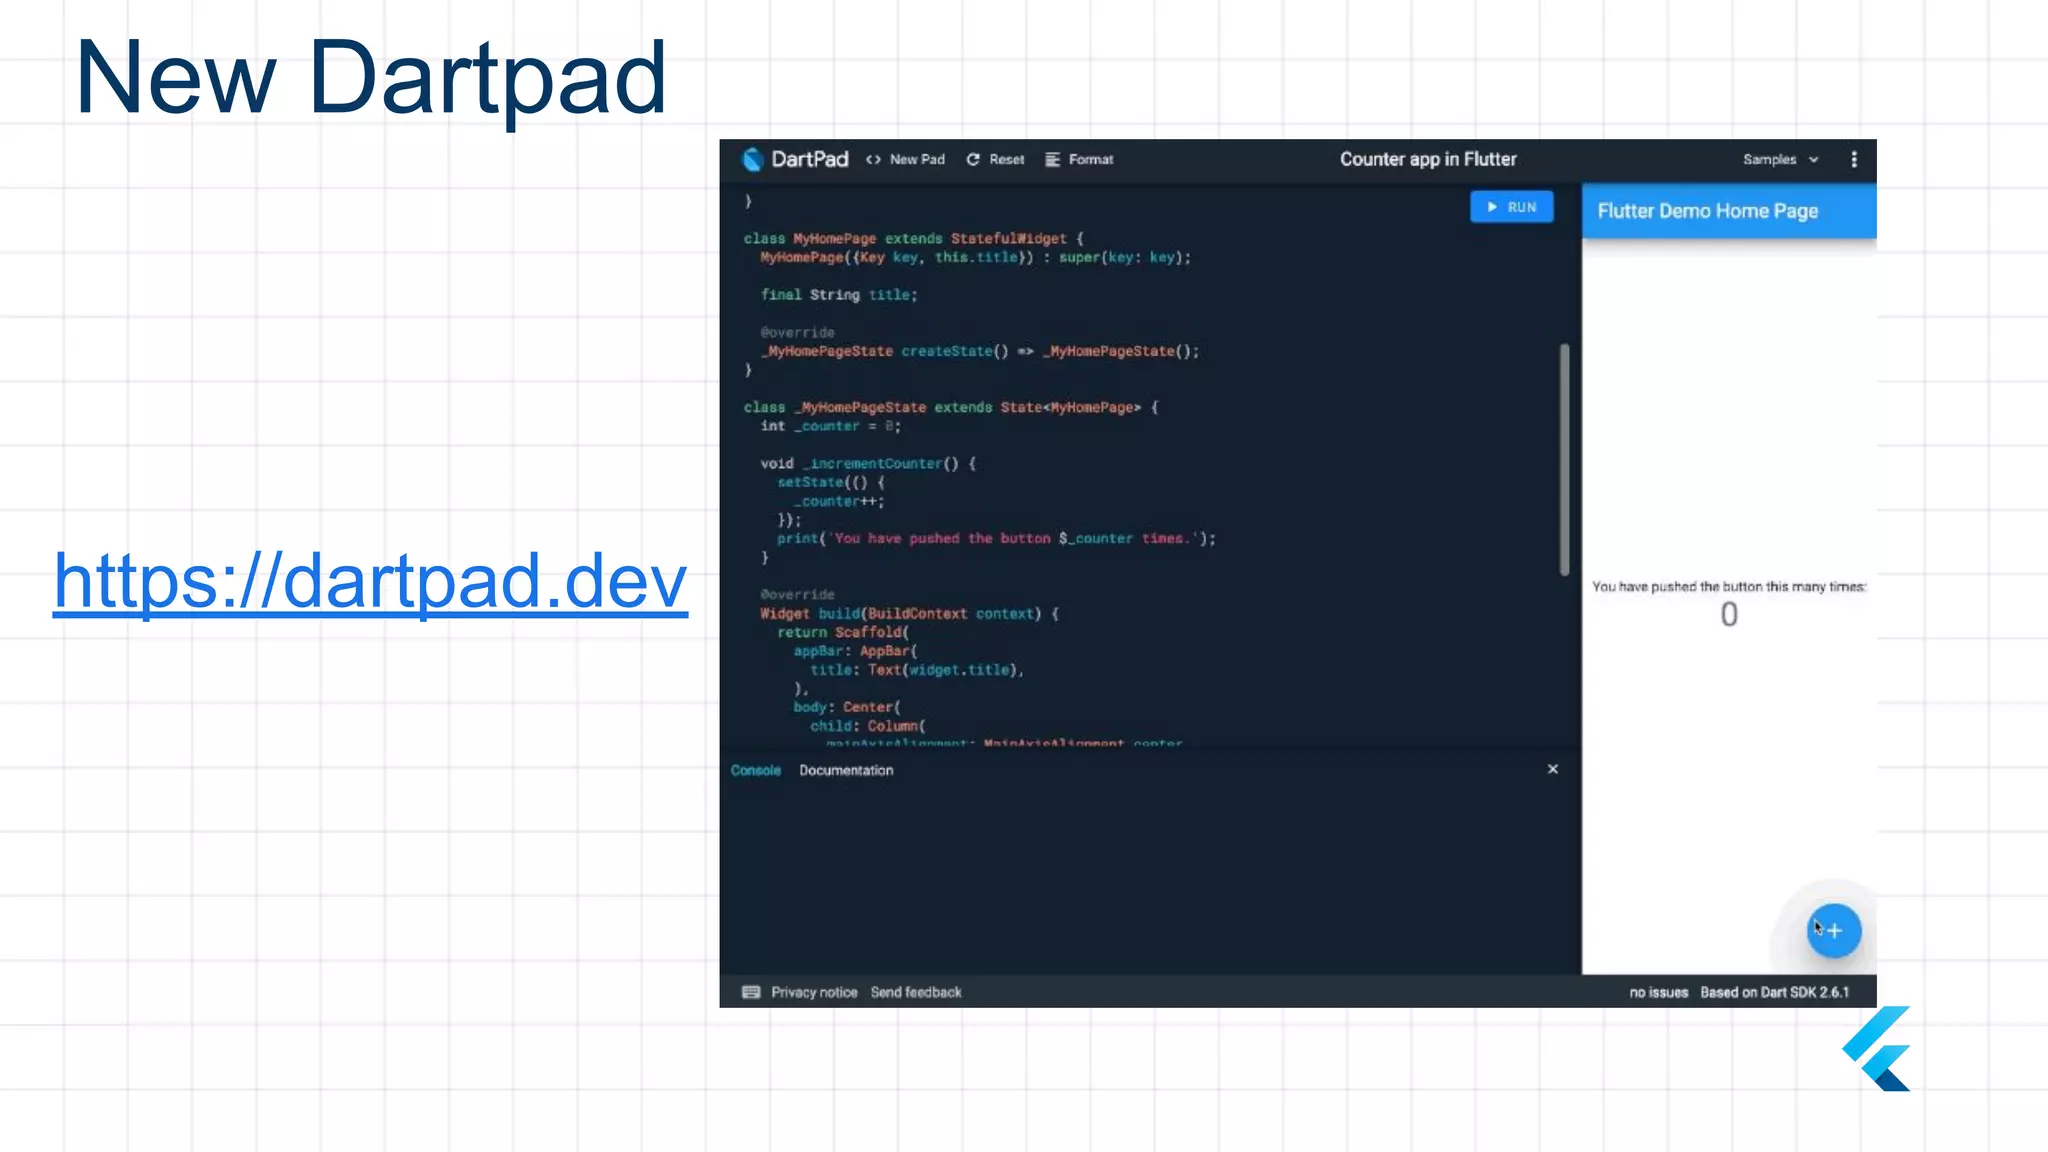Image resolution: width=2048 pixels, height=1152 pixels.
Task: Click the 'no issues' status text
Action: 1658,992
